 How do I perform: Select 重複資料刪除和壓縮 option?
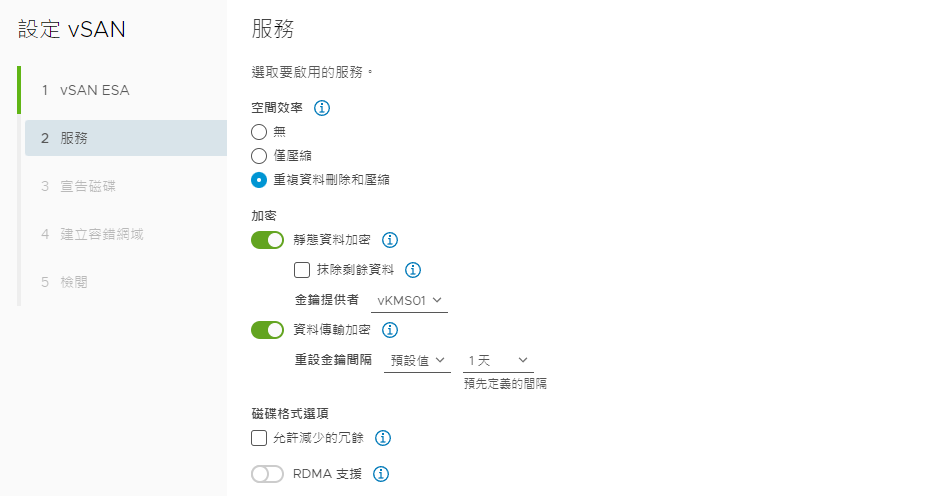pos(259,180)
